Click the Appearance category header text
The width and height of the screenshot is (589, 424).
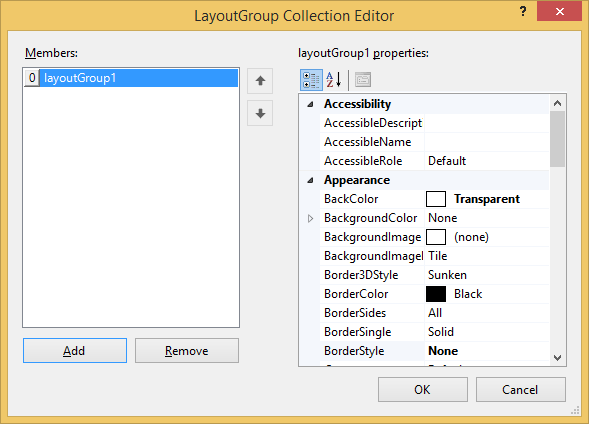pos(357,180)
